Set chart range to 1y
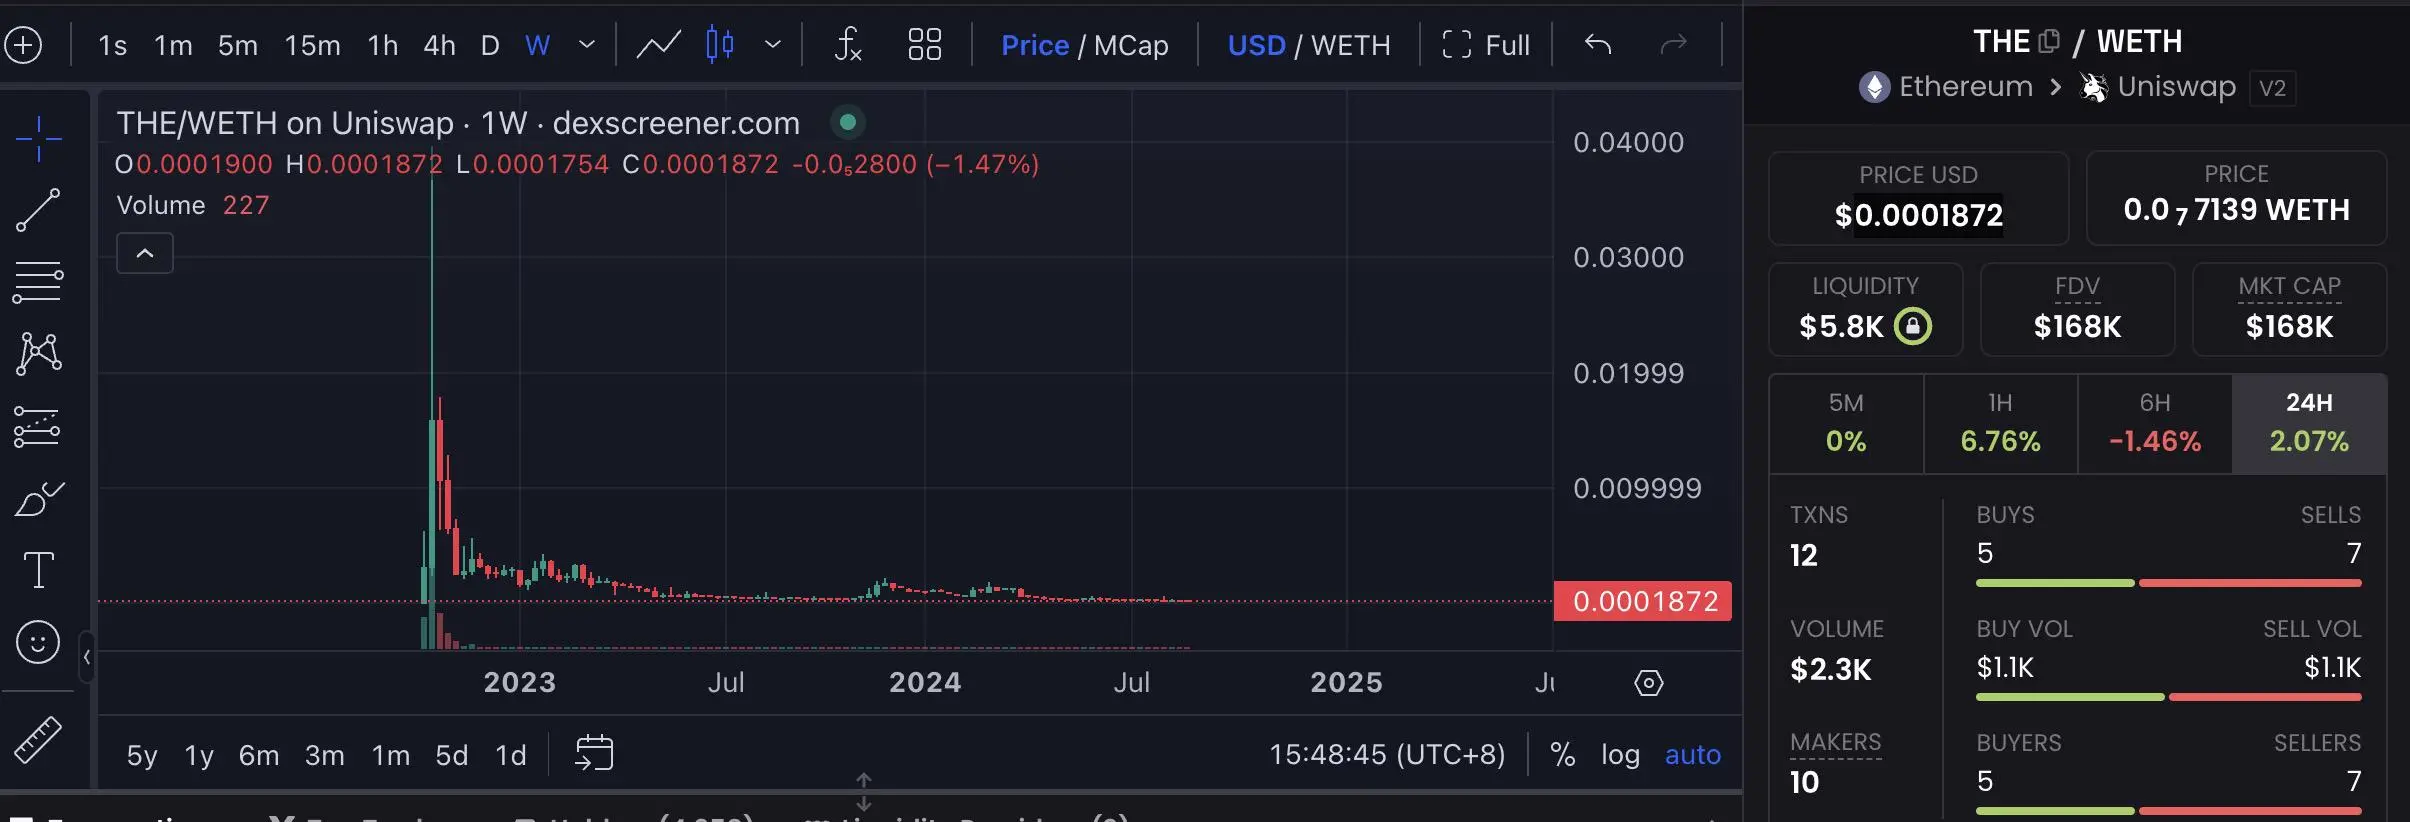The width and height of the screenshot is (2410, 822). pyautogui.click(x=199, y=755)
